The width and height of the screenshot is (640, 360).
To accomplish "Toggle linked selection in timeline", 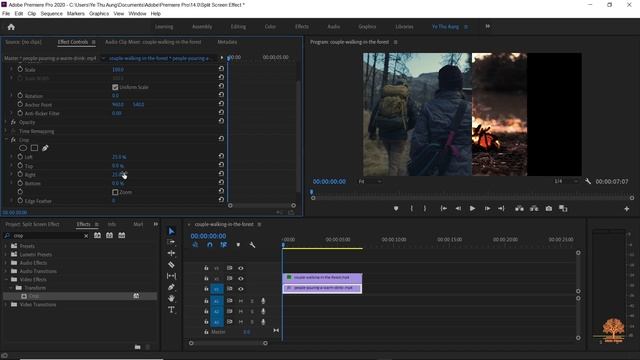I will pyautogui.click(x=224, y=245).
